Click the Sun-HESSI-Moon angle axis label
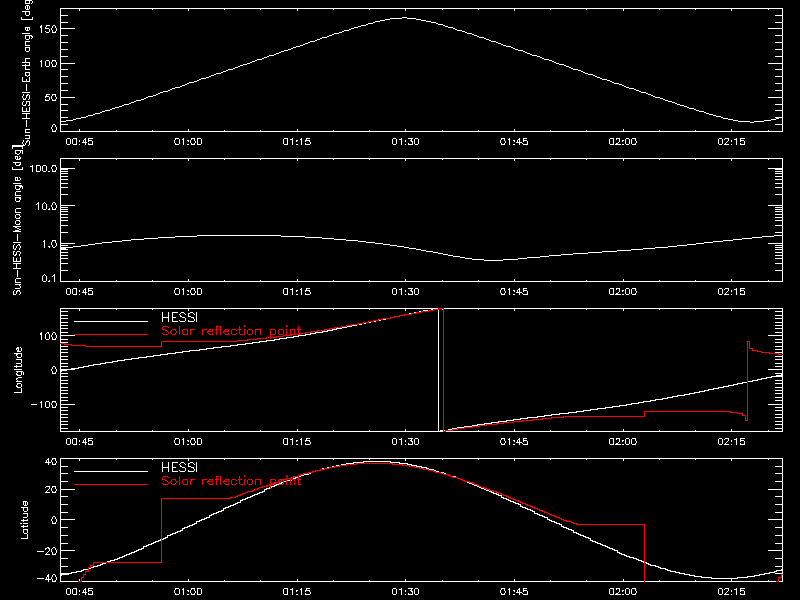 pyautogui.click(x=18, y=220)
